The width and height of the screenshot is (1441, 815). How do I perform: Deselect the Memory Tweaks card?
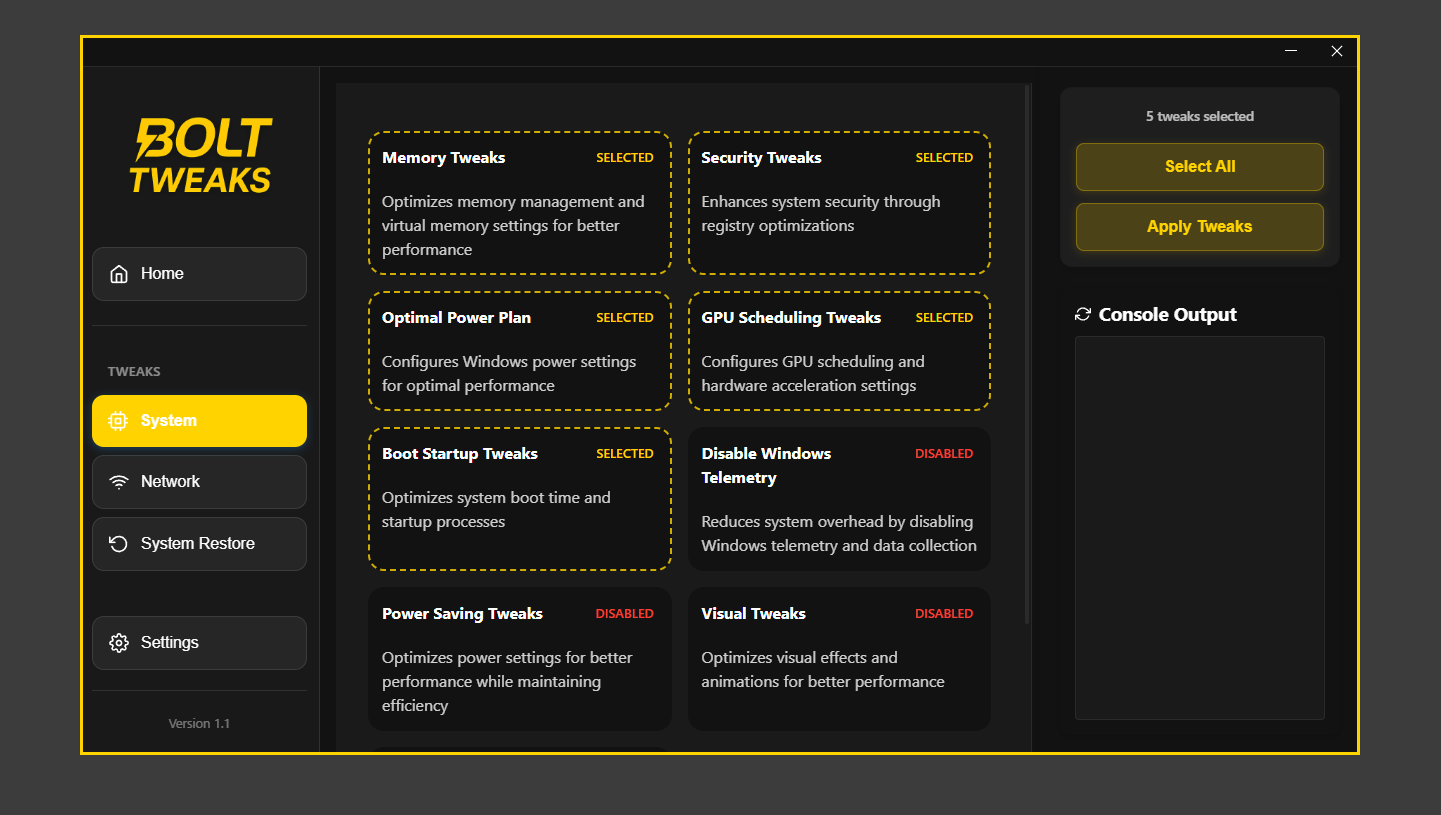tap(519, 203)
